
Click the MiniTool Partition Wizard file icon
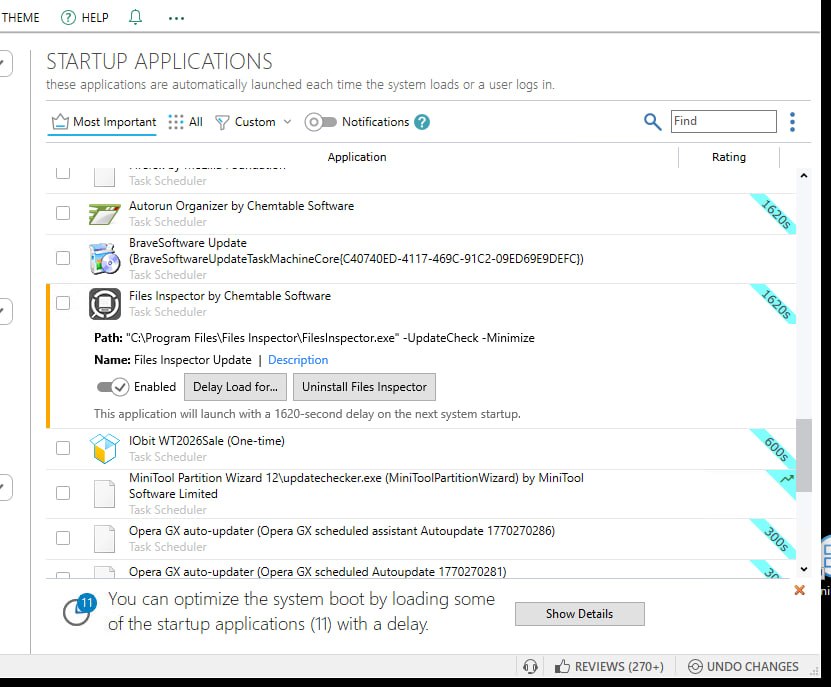tap(104, 494)
